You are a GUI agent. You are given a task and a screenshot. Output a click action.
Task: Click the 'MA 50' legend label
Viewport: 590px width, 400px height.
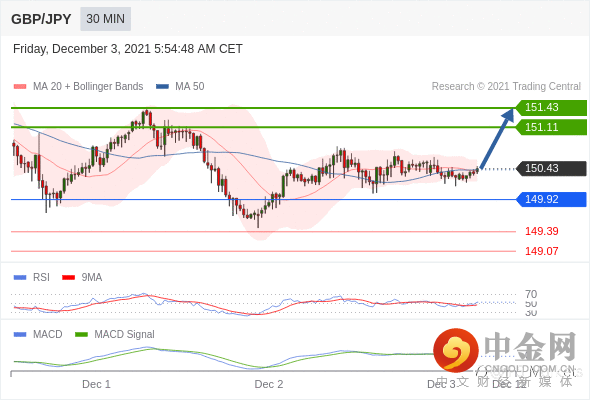pyautogui.click(x=190, y=87)
